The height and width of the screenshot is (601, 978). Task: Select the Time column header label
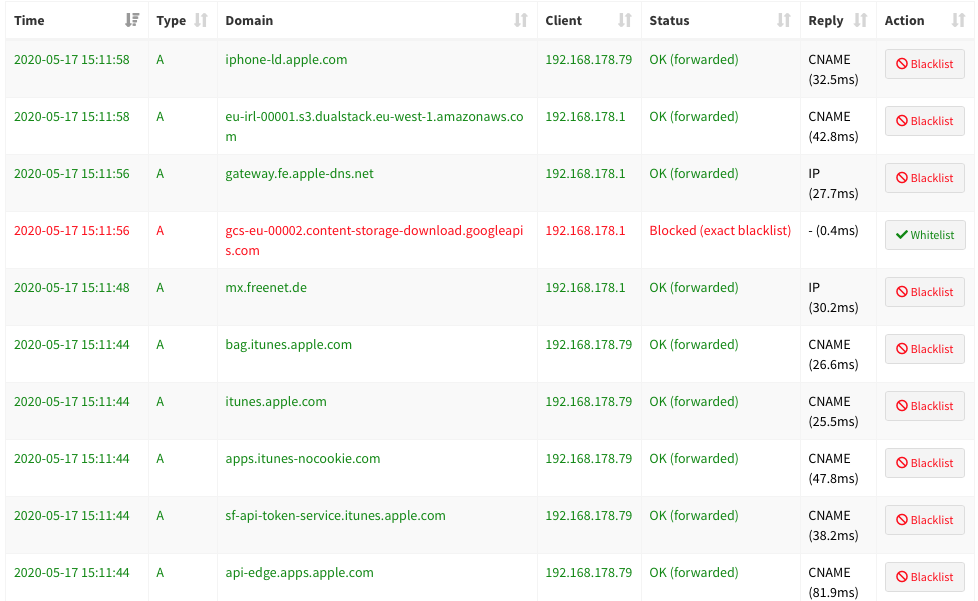point(29,21)
